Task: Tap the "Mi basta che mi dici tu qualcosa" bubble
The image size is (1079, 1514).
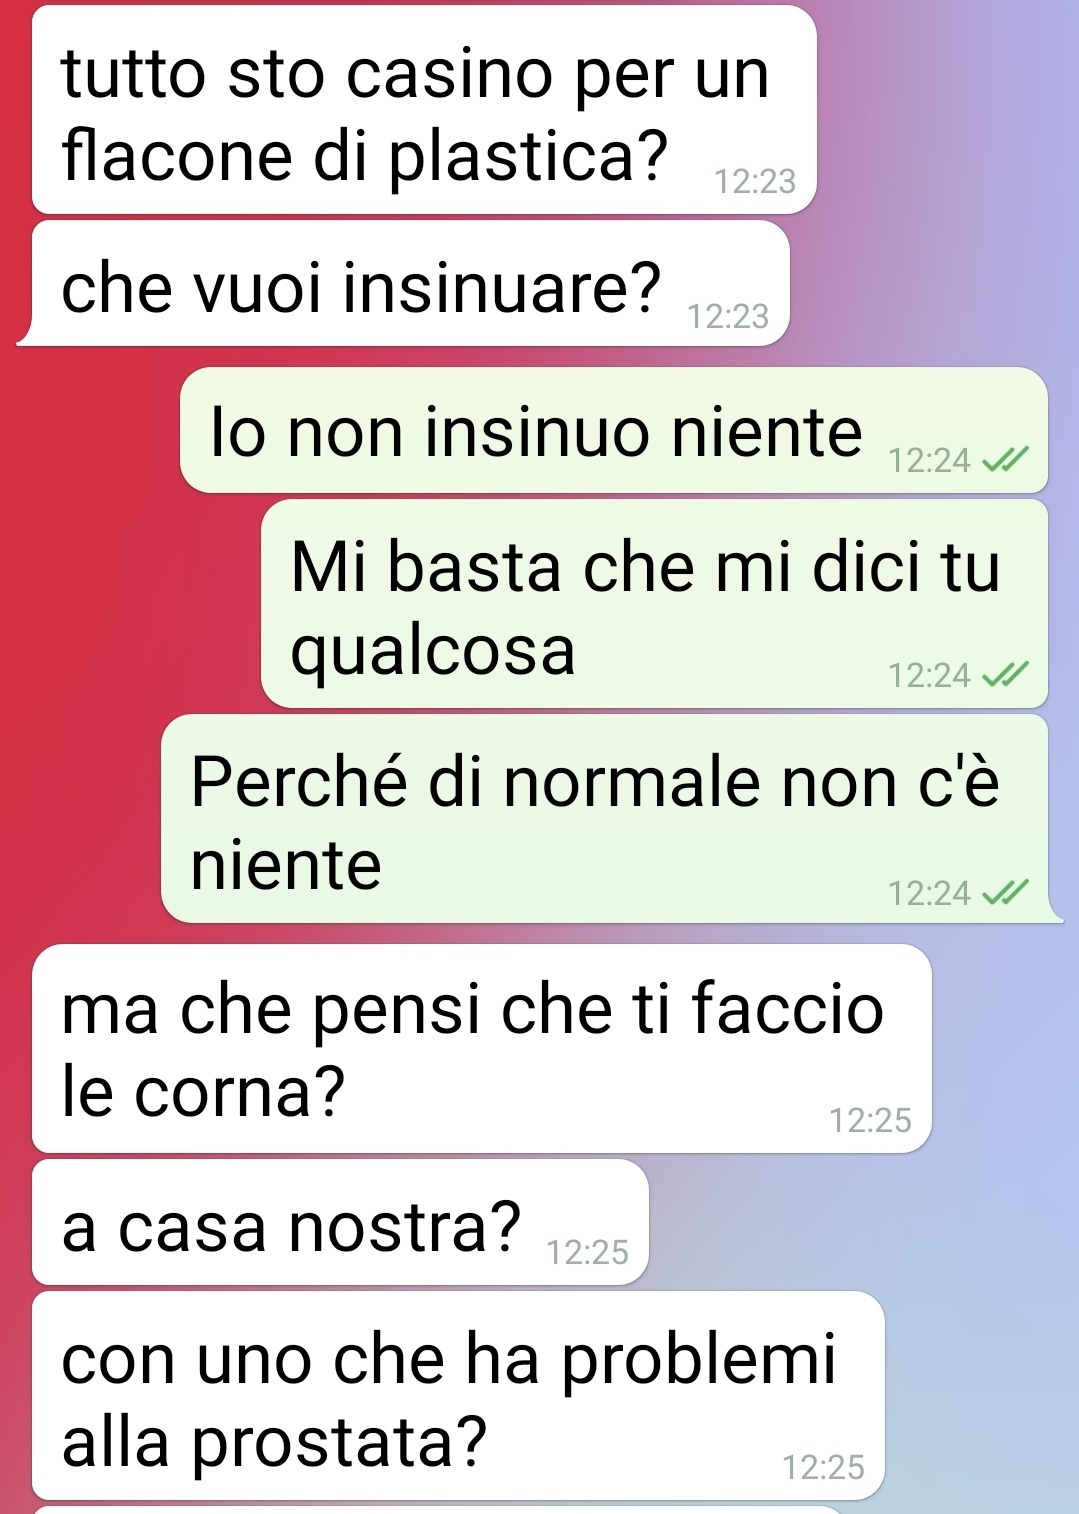Action: (654, 604)
